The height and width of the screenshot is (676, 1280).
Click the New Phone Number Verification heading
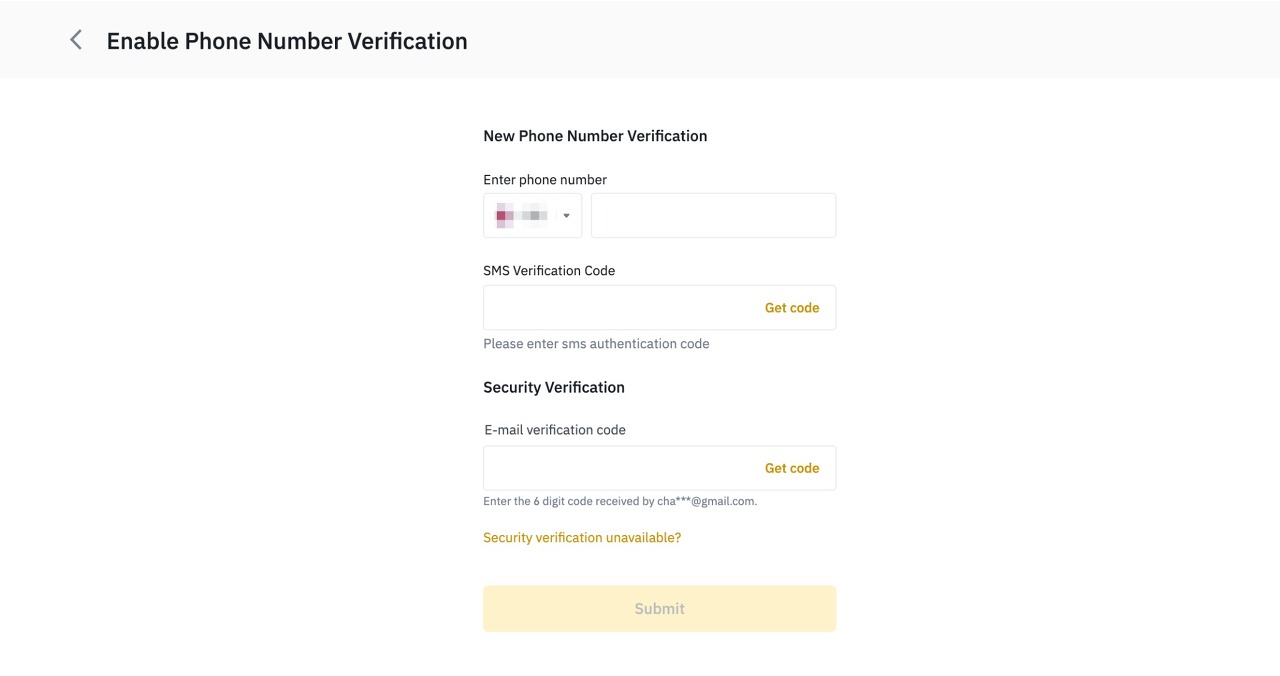(595, 136)
